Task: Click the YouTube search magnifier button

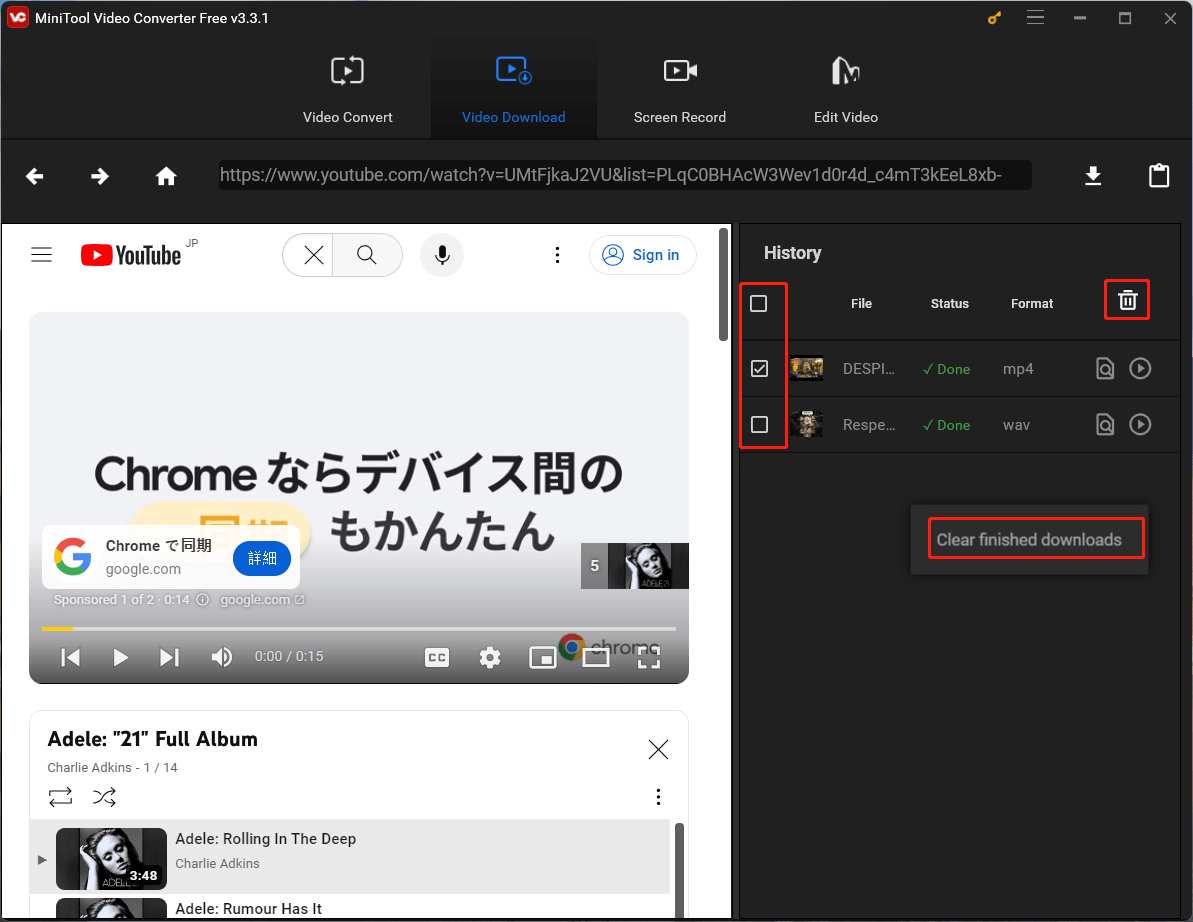Action: click(x=367, y=255)
